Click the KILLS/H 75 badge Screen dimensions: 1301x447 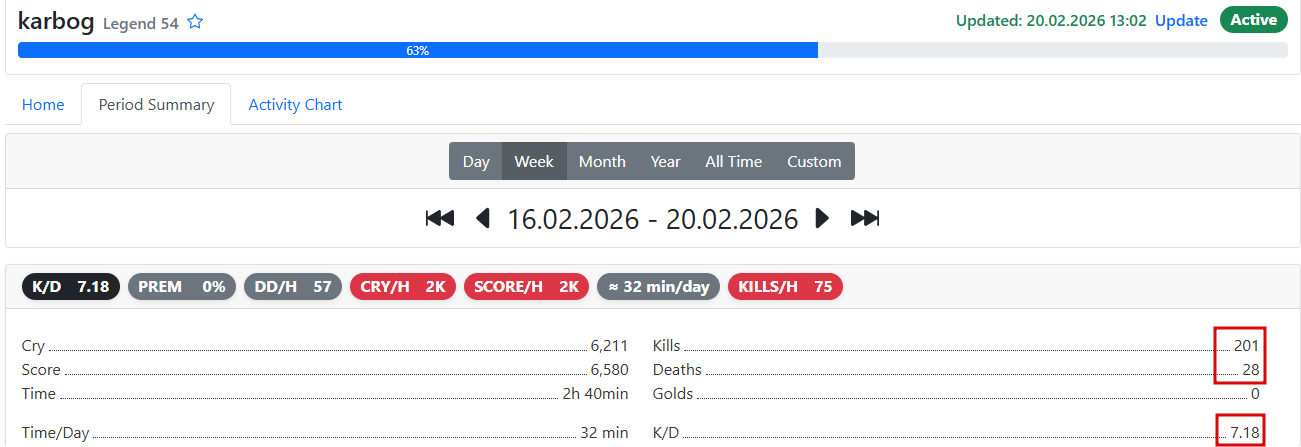(x=785, y=287)
